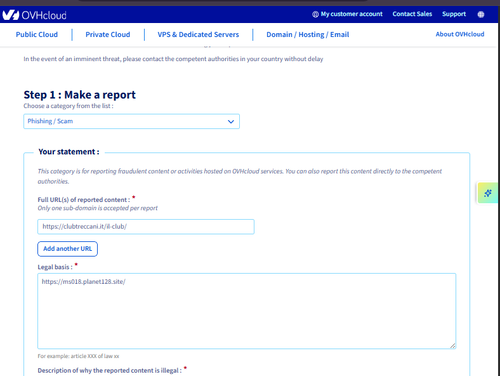Expand the Phishing / Scam category dropdown

pyautogui.click(x=131, y=121)
